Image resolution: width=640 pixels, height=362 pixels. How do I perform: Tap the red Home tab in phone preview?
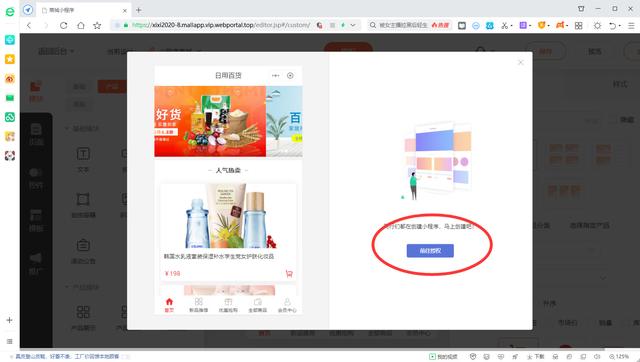[169, 305]
